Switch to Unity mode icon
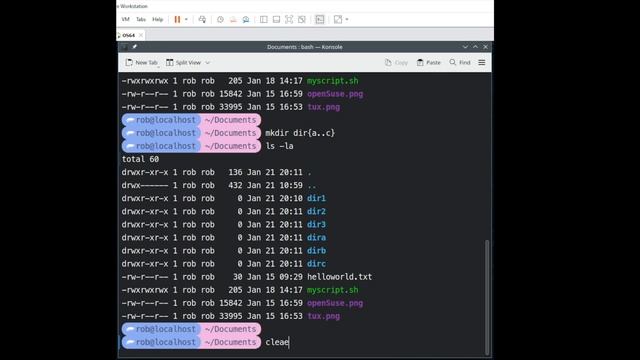This screenshot has width=640, height=360. (x=302, y=20)
